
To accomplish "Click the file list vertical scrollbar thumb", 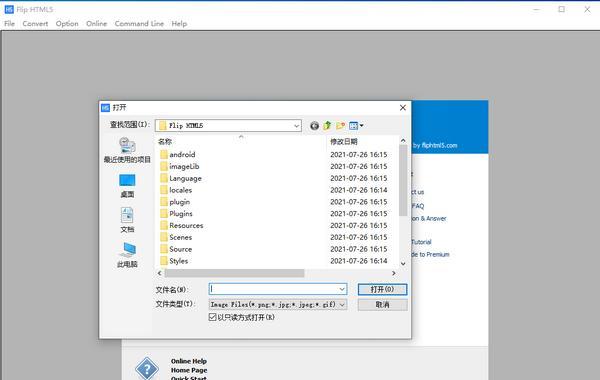I will [x=403, y=180].
